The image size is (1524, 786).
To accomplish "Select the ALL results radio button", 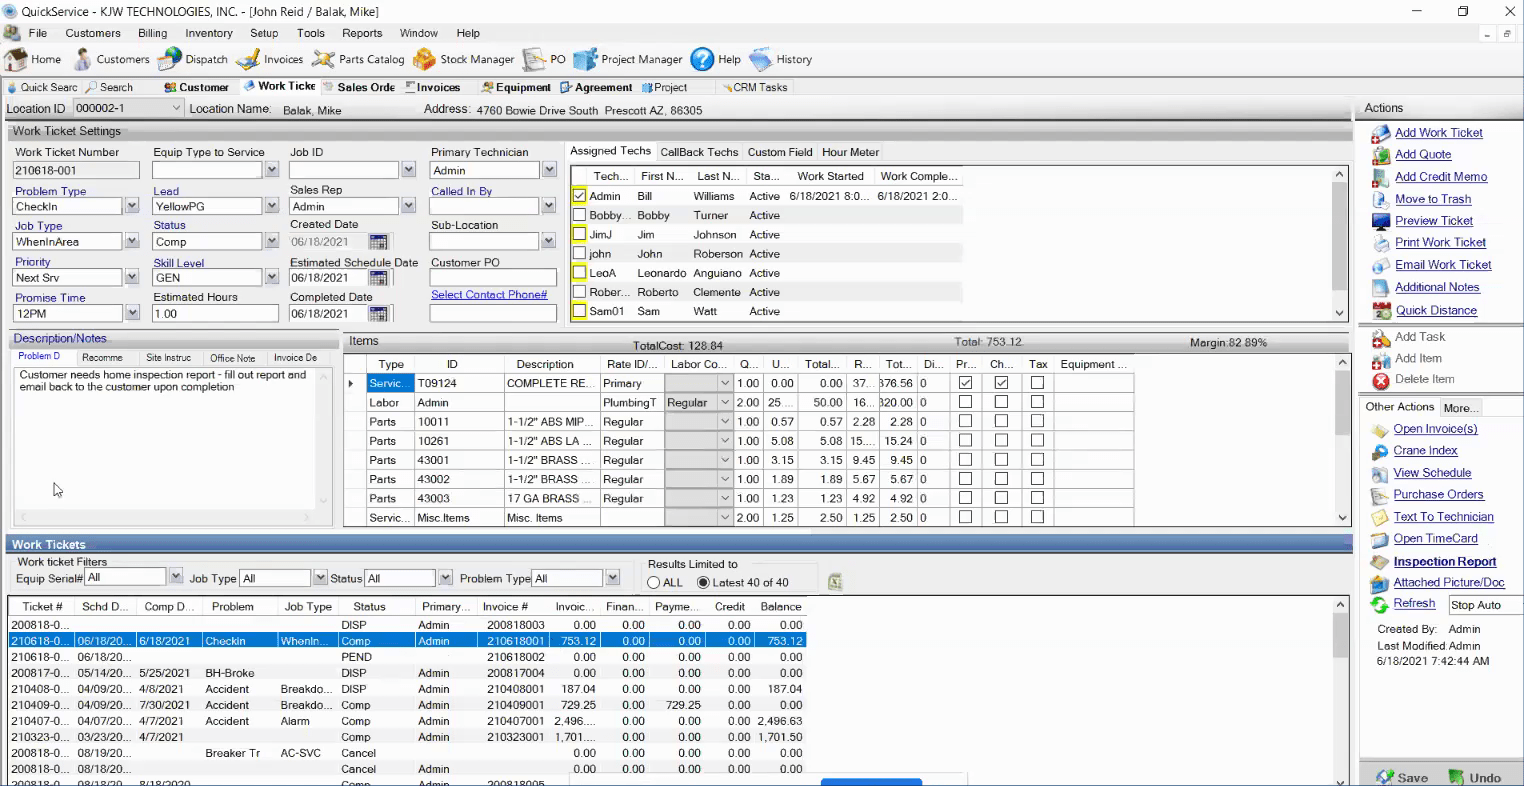I will tap(656, 582).
